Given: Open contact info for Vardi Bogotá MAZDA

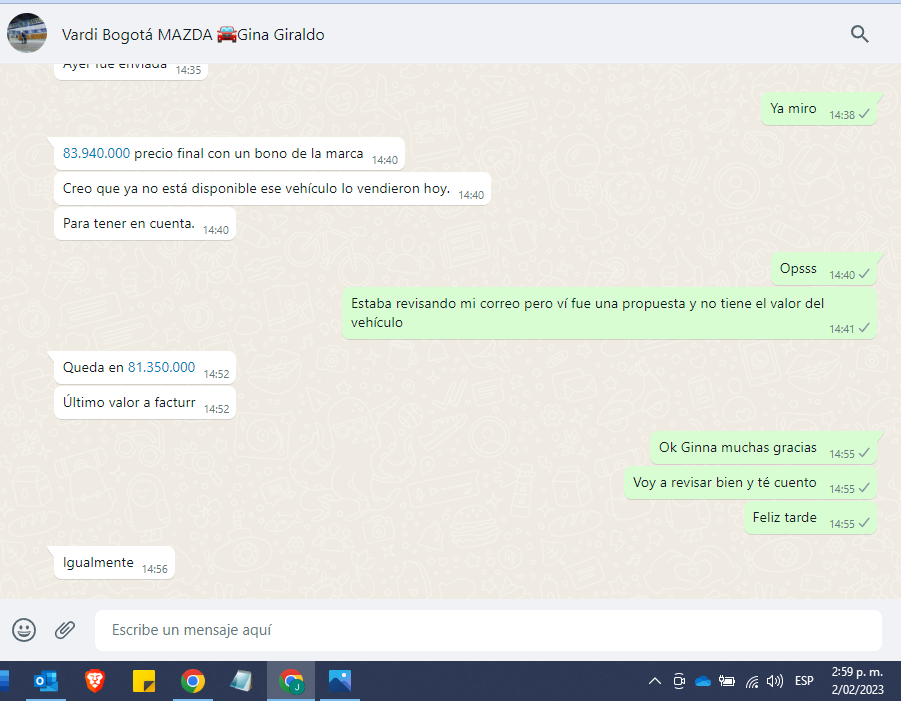Looking at the screenshot, I should (x=193, y=34).
